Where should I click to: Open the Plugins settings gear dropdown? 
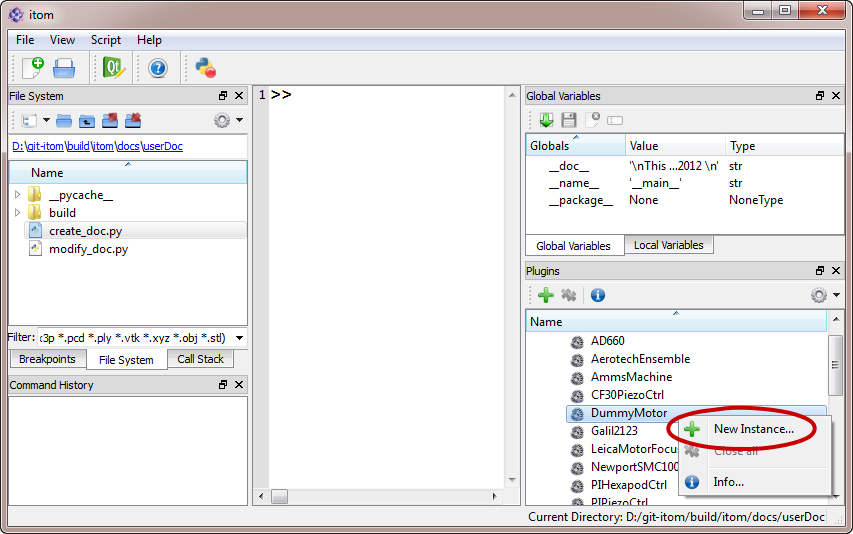pos(825,295)
